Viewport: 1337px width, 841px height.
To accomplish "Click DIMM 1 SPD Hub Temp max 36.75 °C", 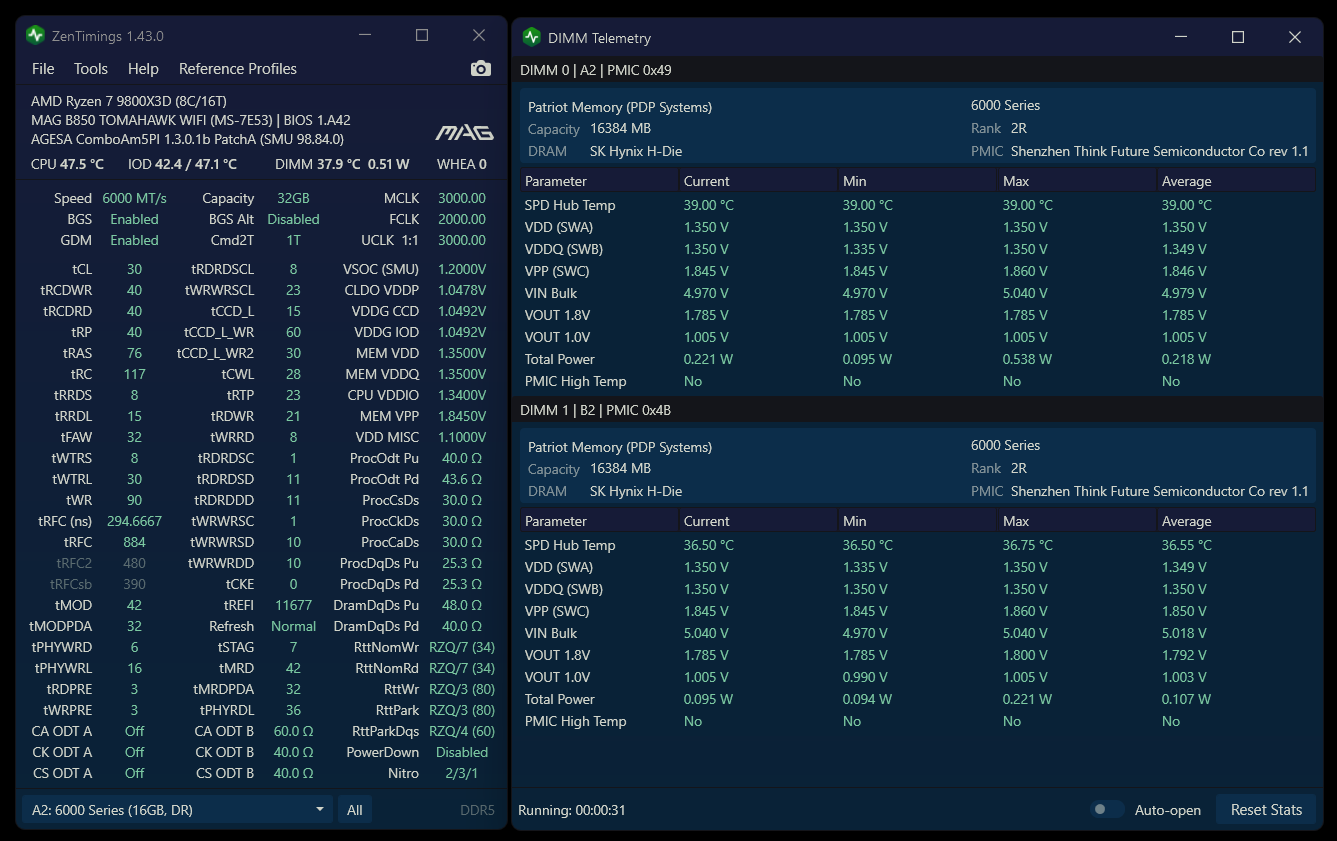I will (x=1027, y=545).
